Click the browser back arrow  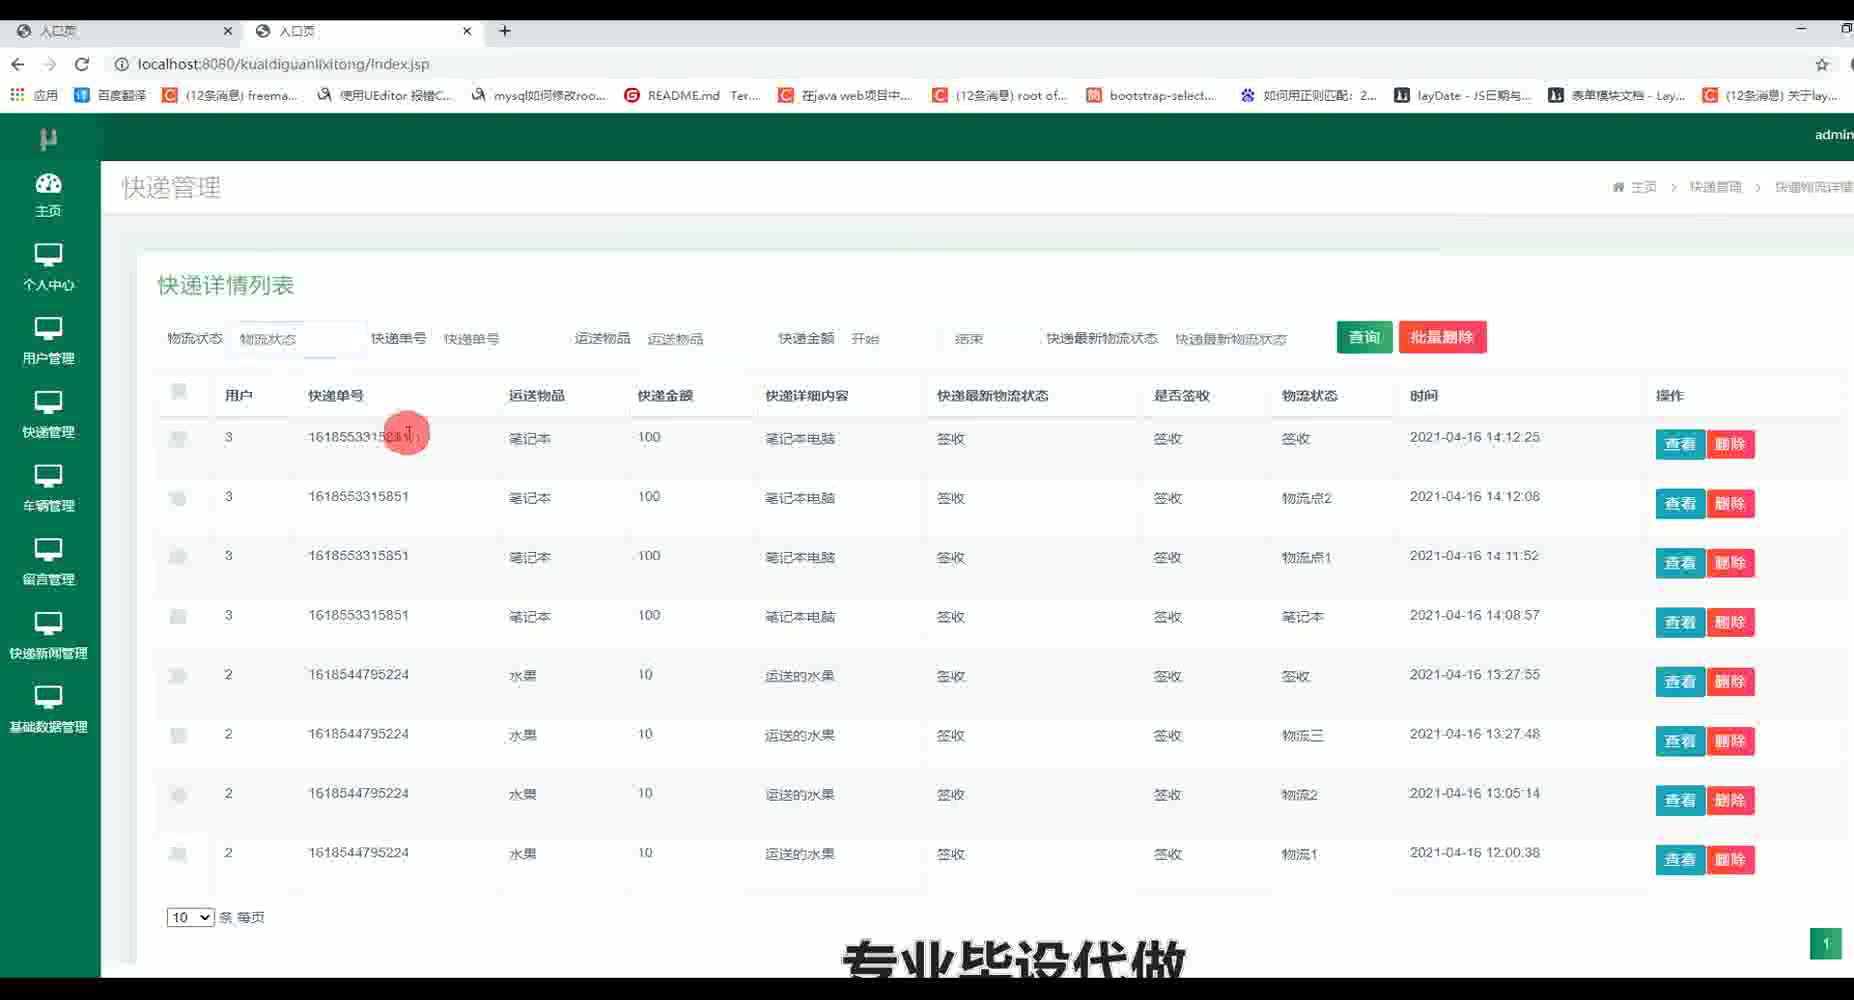[x=18, y=64]
